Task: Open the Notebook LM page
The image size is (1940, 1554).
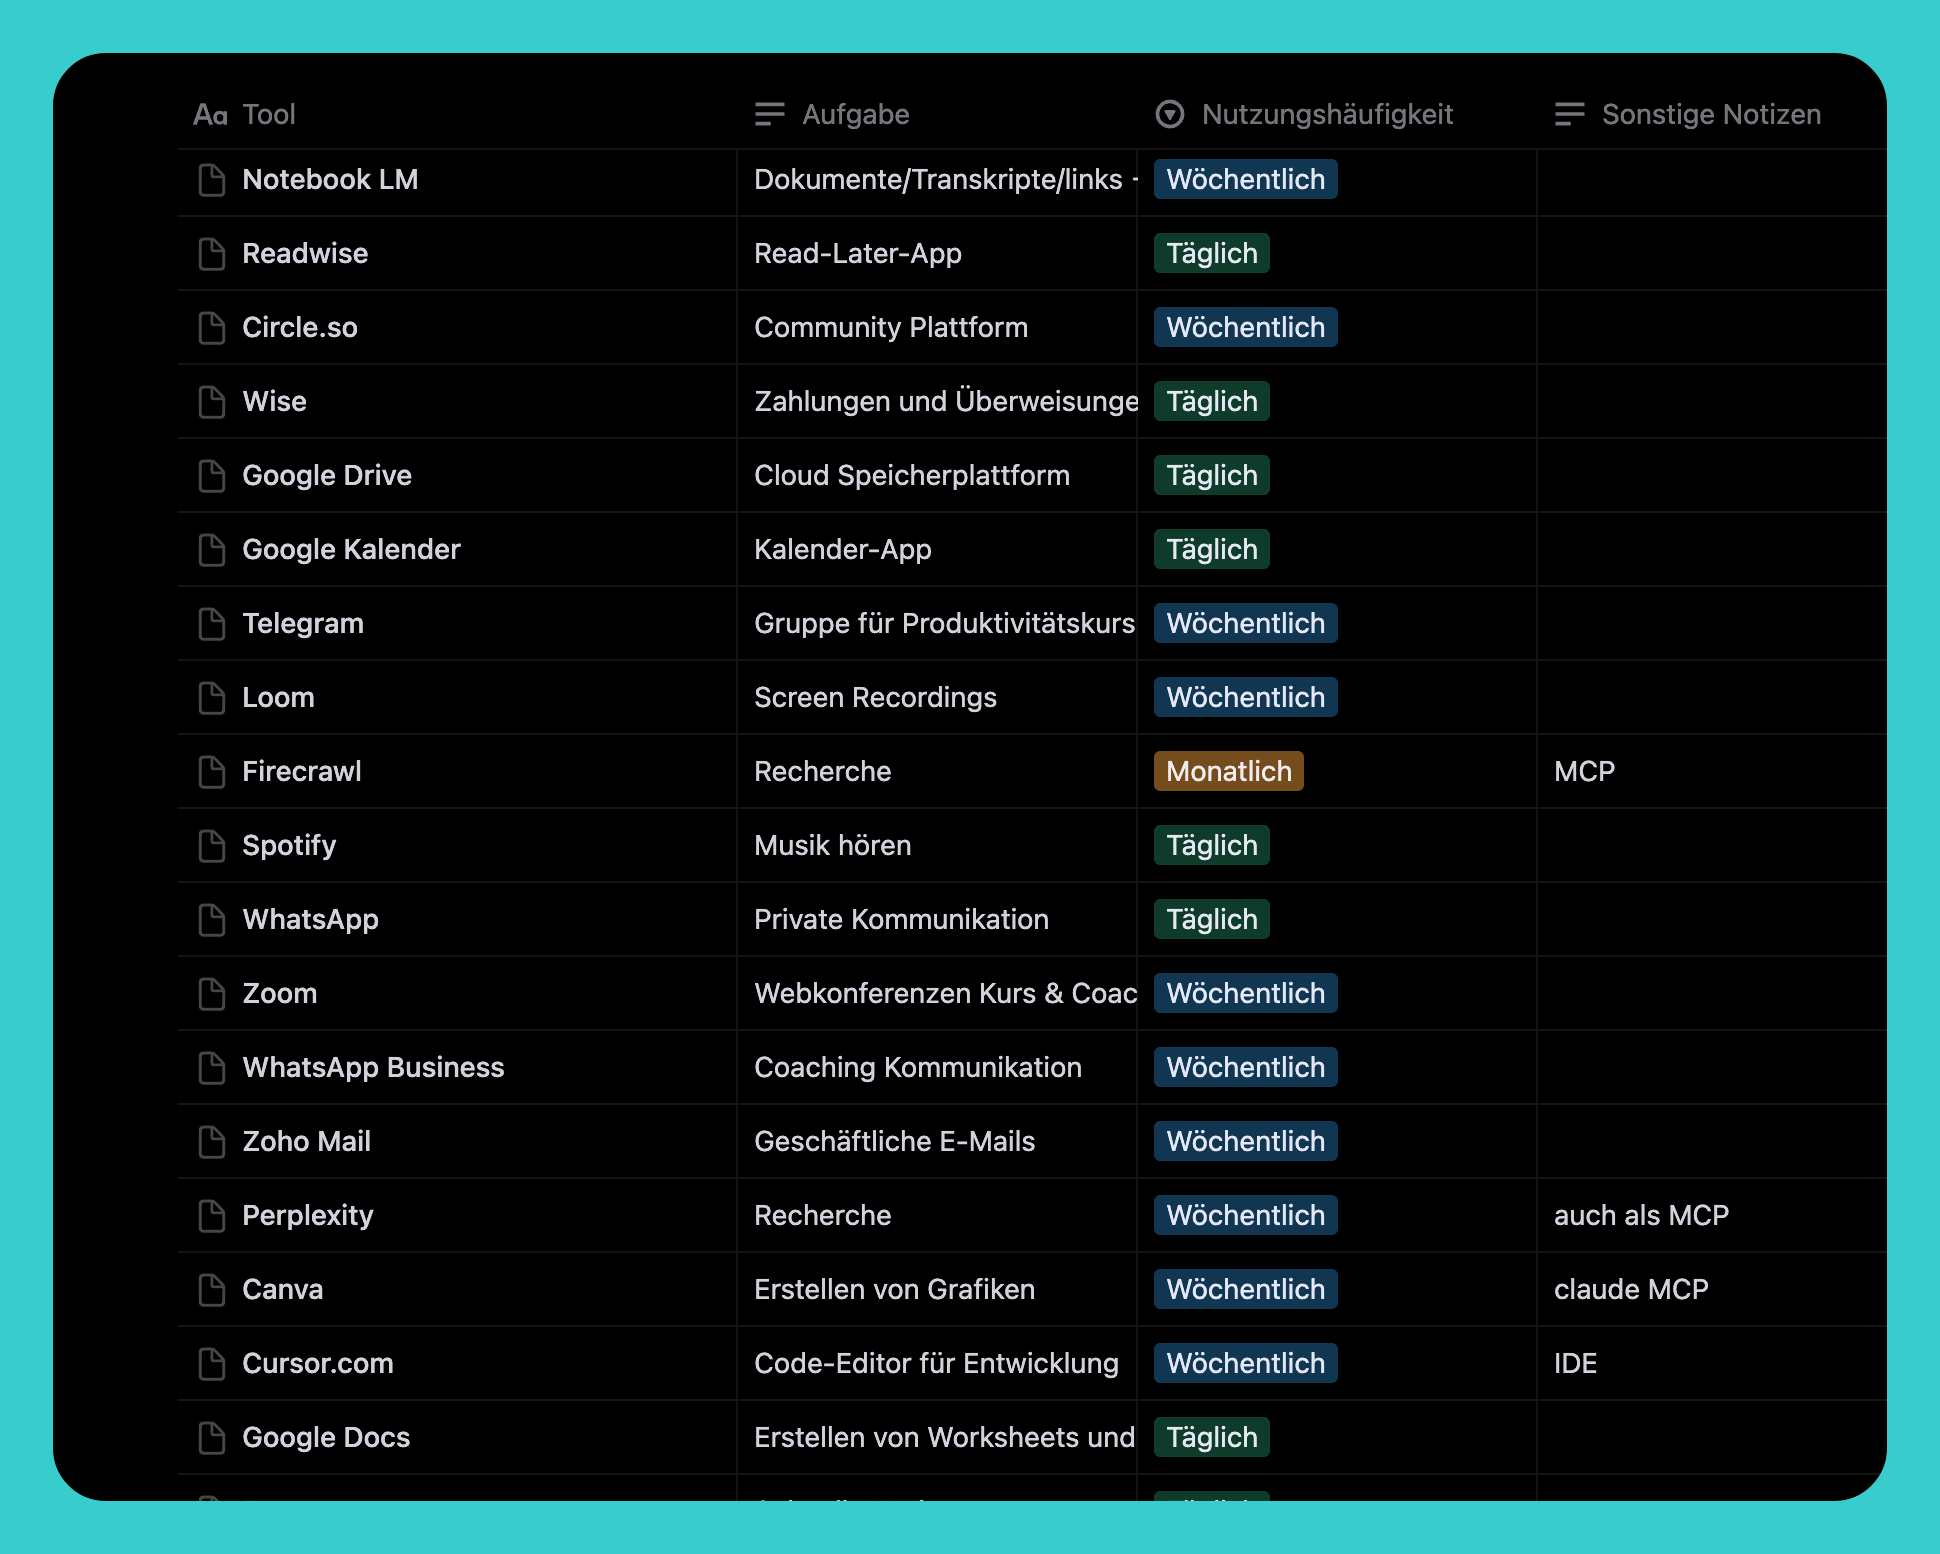Action: pos(330,180)
